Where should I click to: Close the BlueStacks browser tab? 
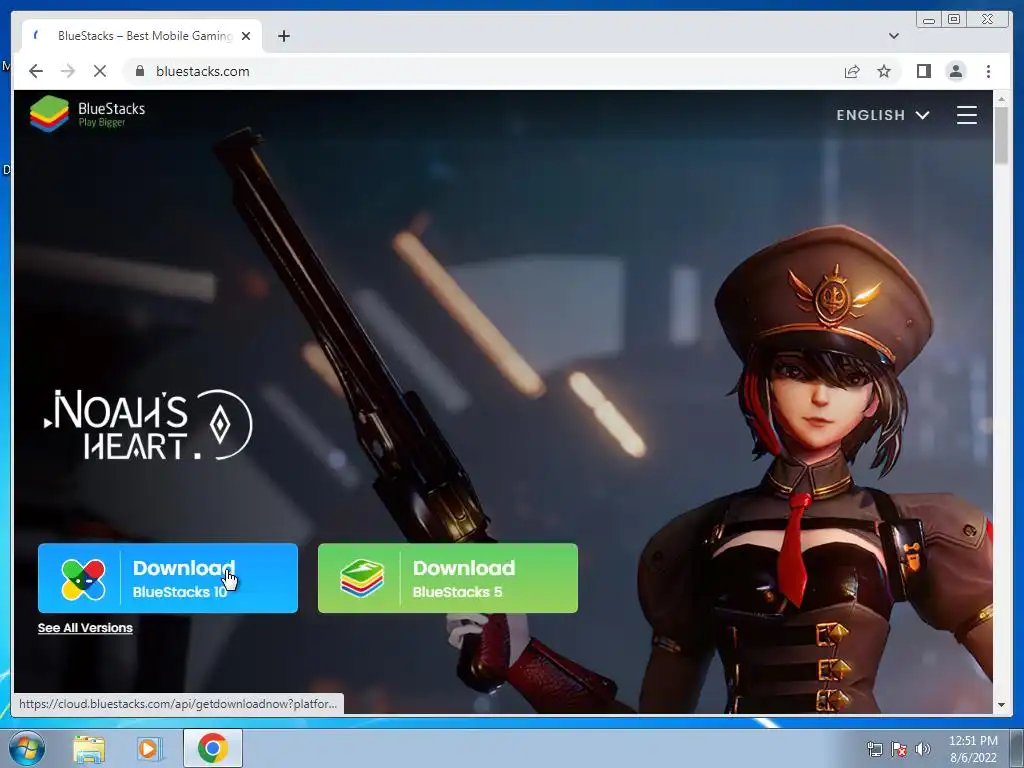coord(246,36)
